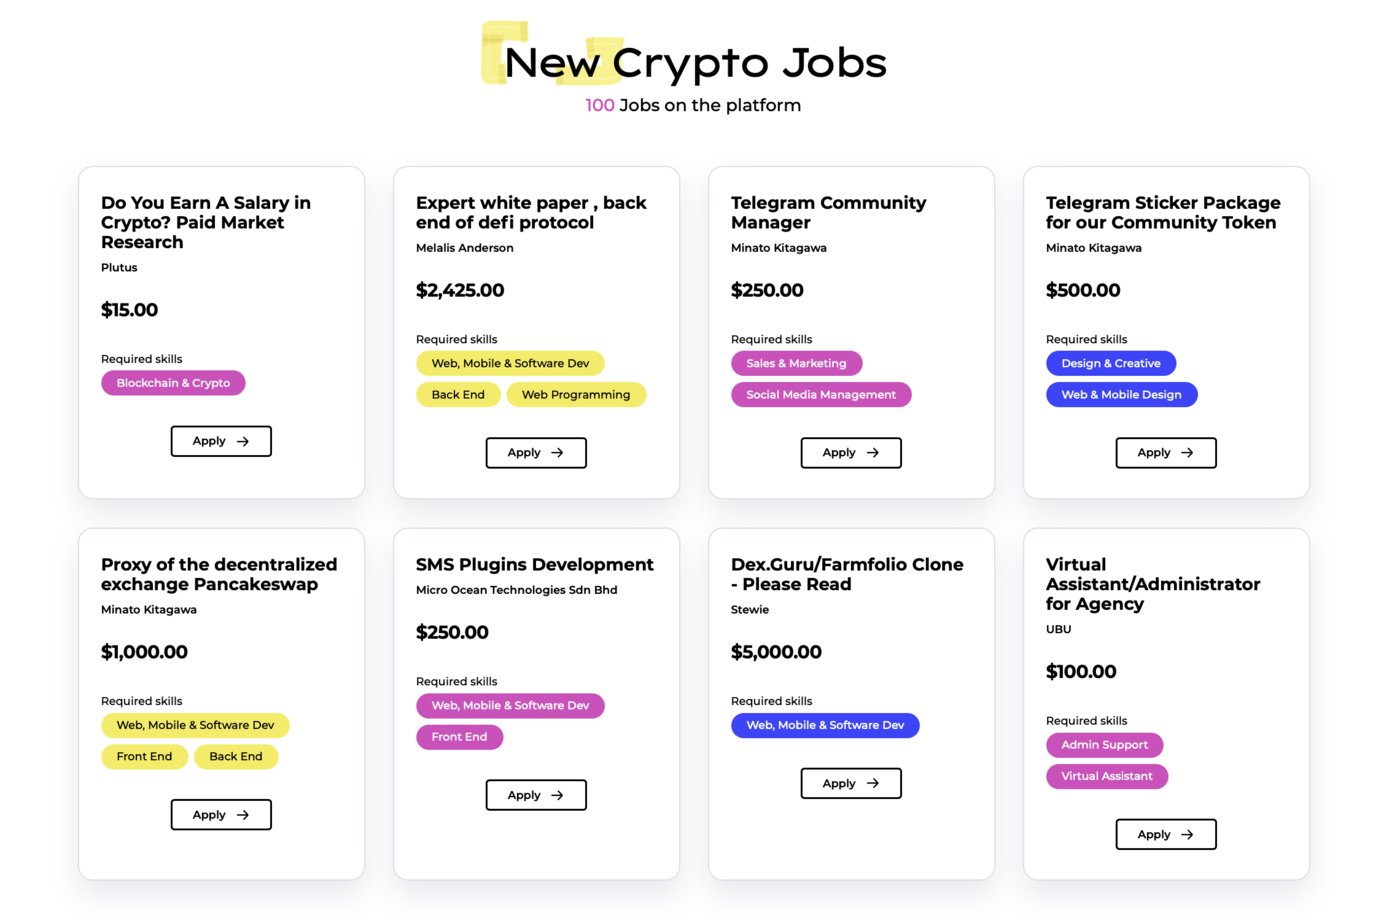Open SMS Plugins Development job title
The image size is (1400, 920).
[535, 565]
